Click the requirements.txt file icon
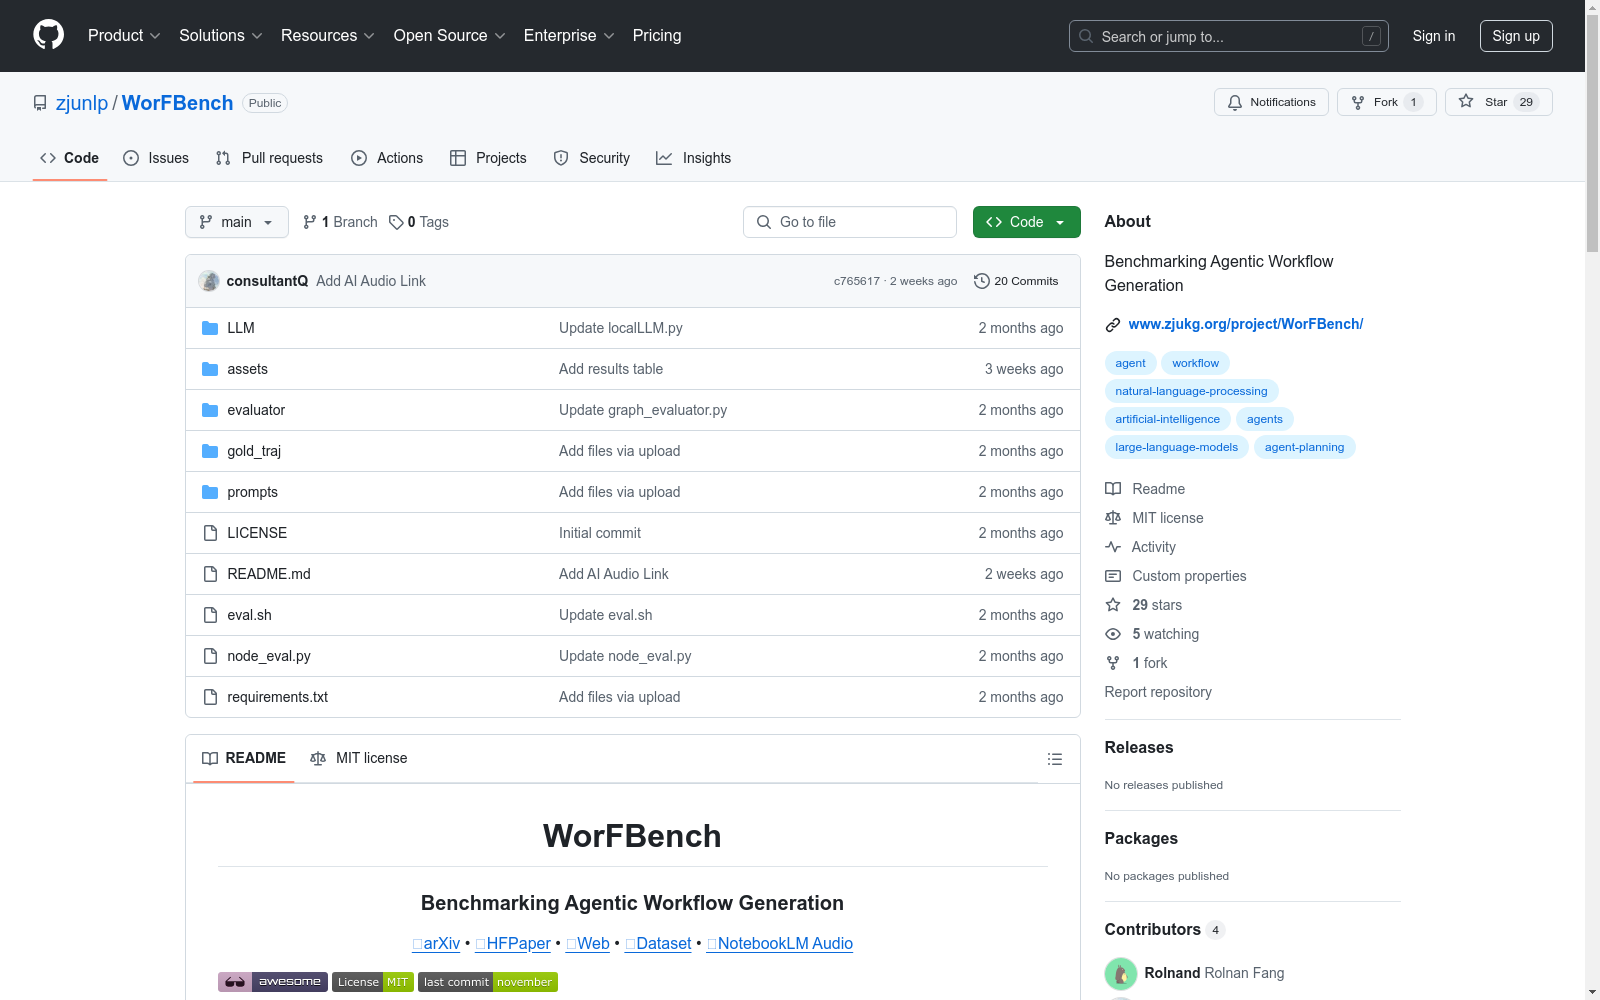The width and height of the screenshot is (1600, 1000). [210, 697]
